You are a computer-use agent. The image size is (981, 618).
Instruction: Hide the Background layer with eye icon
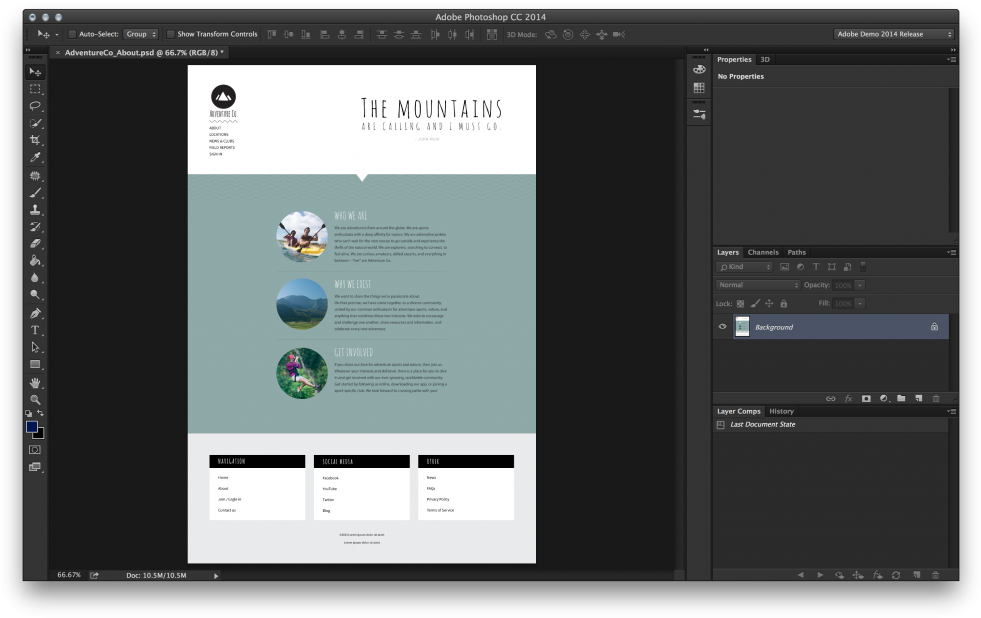[723, 327]
